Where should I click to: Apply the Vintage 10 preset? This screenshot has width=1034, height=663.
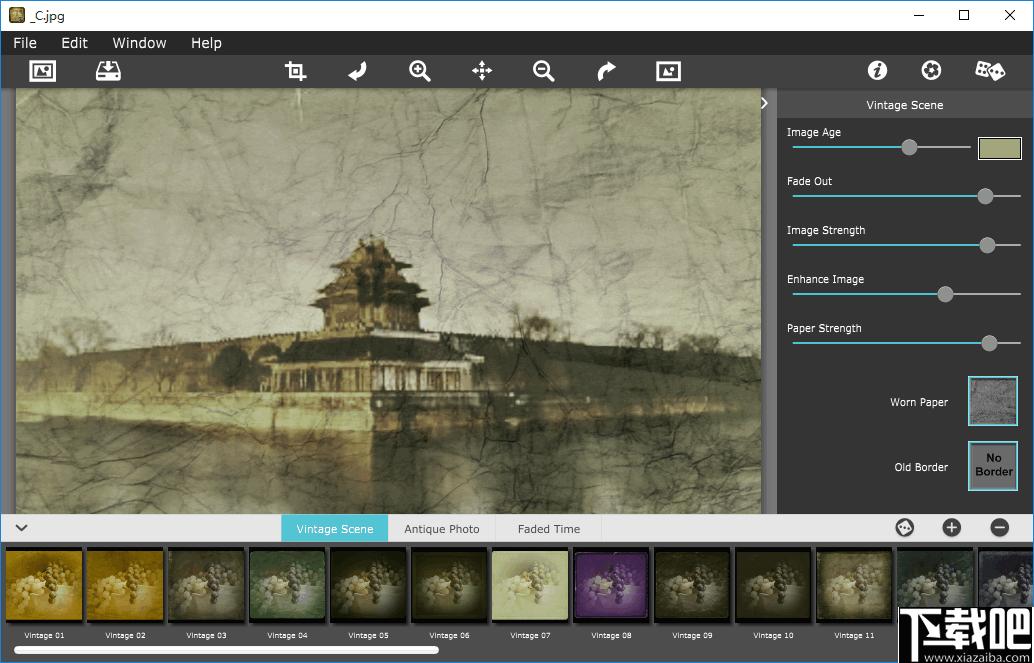(x=774, y=586)
